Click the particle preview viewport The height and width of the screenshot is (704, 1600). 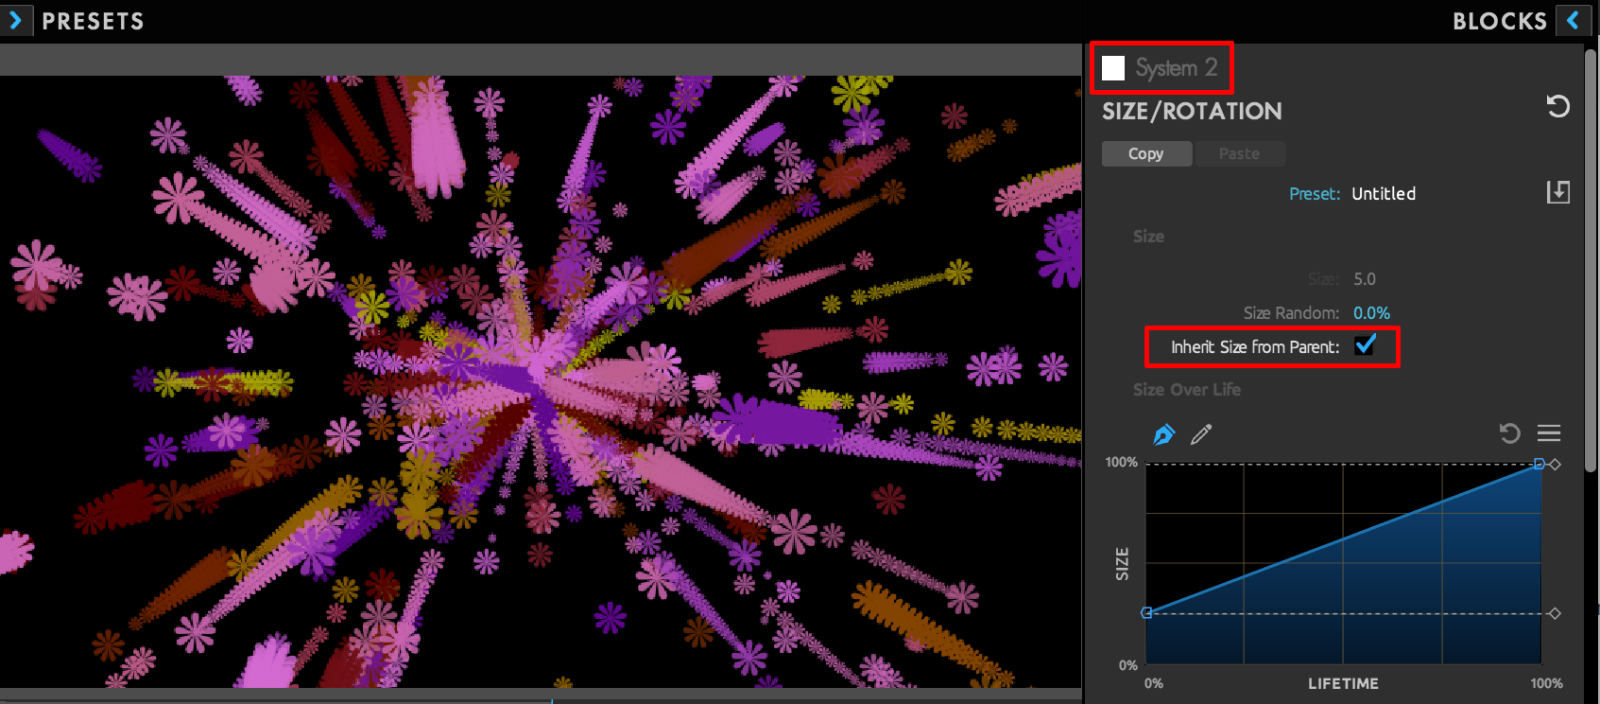[540, 381]
